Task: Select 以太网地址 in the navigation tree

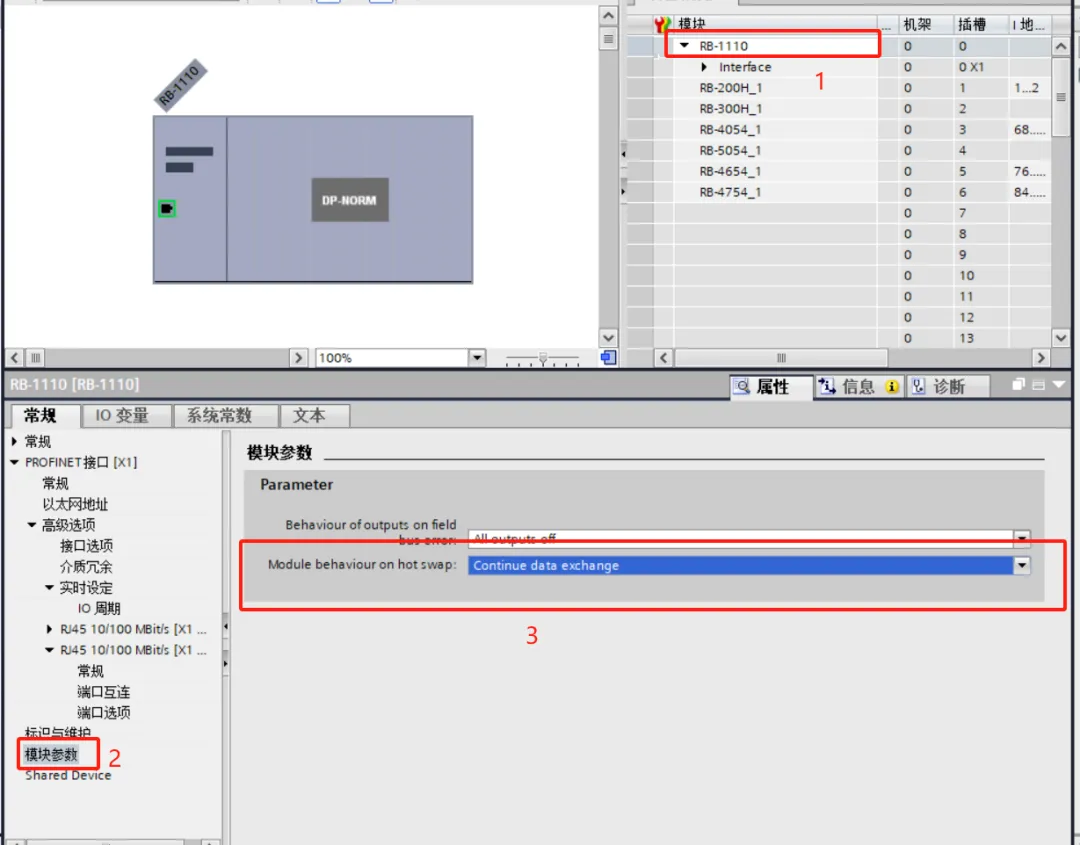Action: pos(75,505)
